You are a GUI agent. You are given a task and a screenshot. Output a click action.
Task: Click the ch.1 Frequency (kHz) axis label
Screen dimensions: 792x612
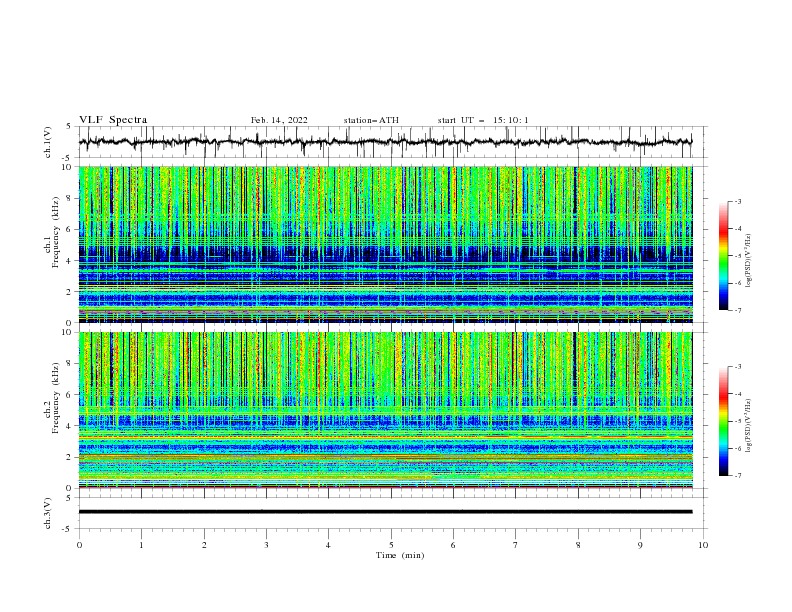(x=52, y=232)
